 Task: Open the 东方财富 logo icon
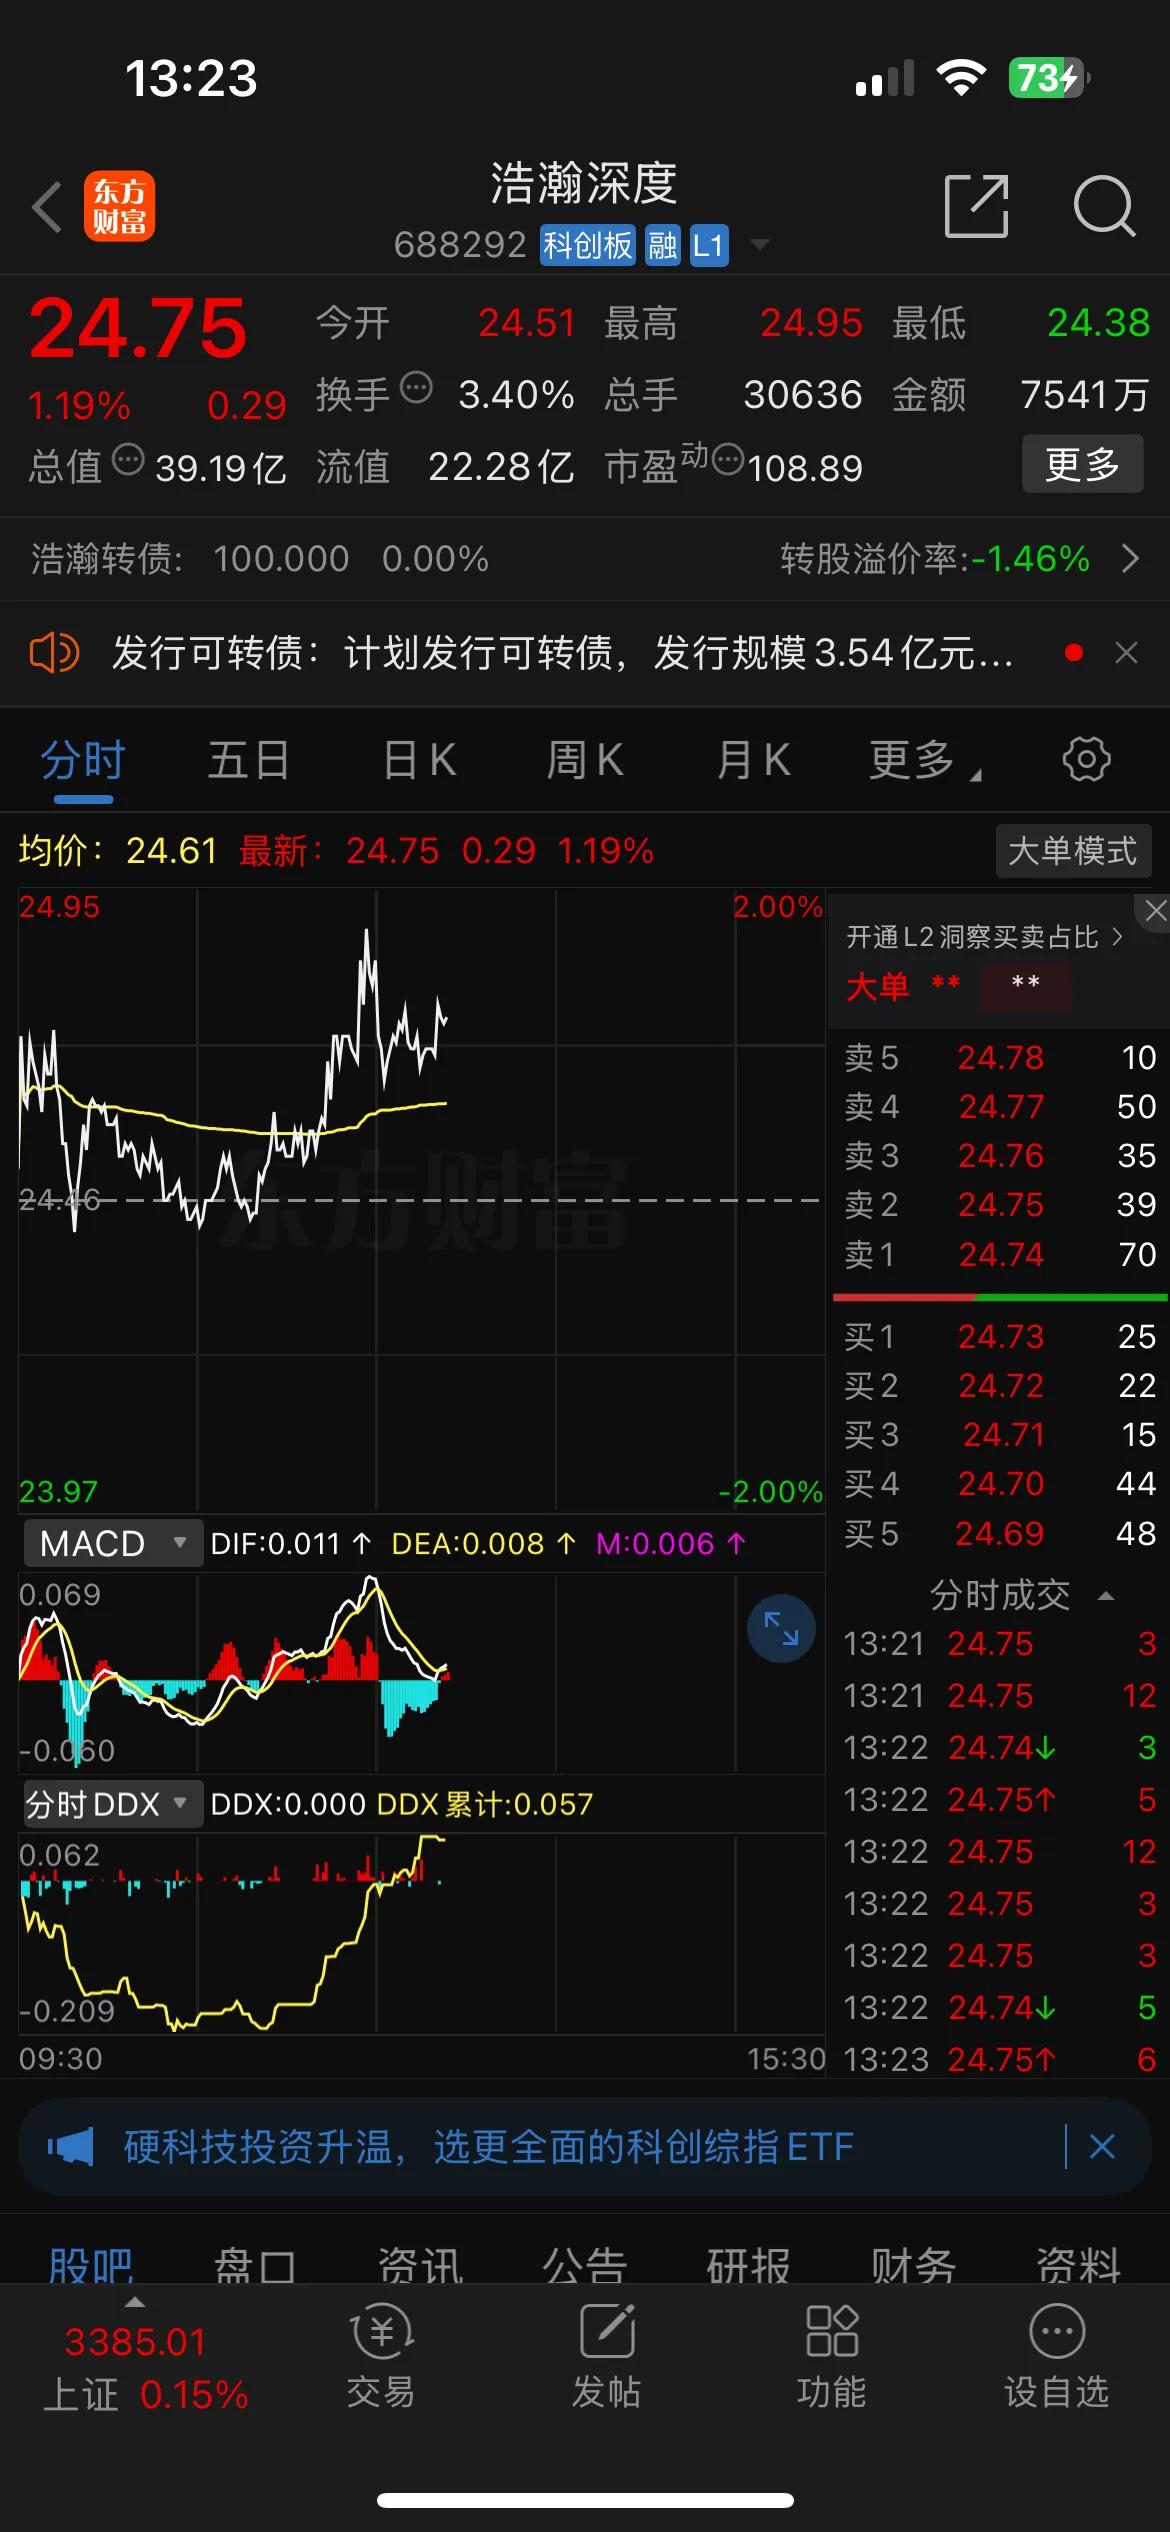(119, 207)
